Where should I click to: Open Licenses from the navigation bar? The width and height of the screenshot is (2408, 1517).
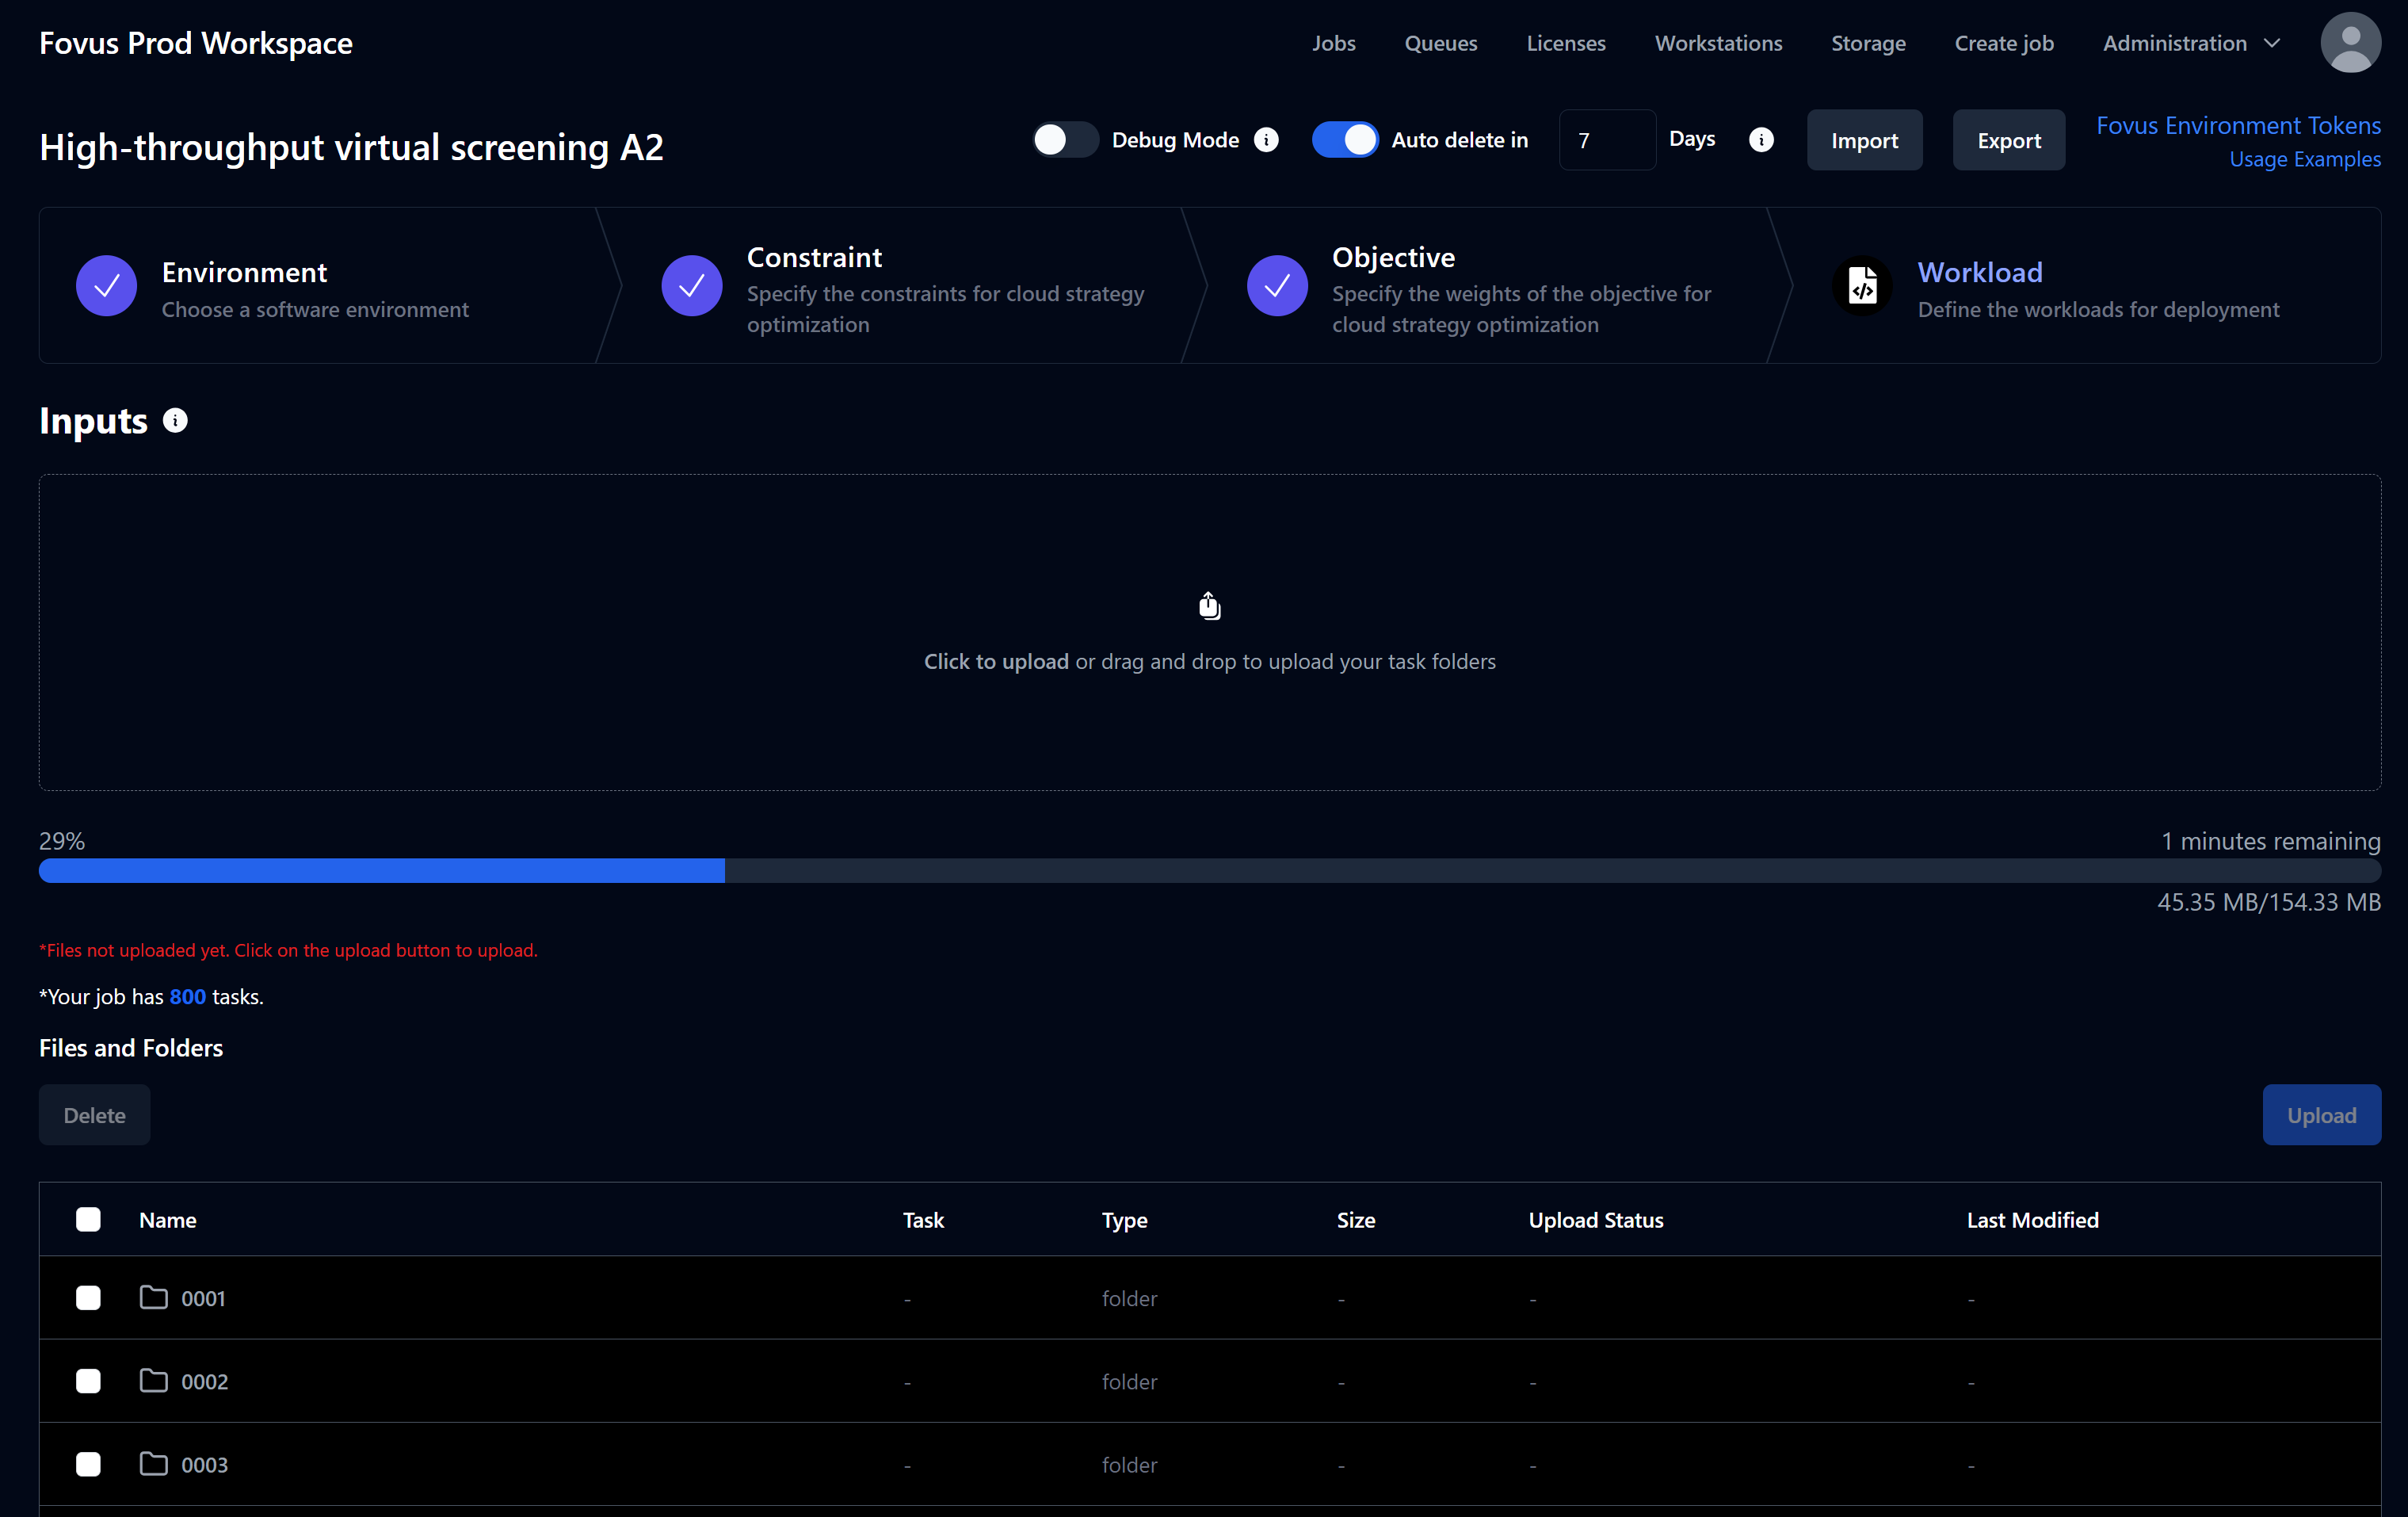point(1565,43)
